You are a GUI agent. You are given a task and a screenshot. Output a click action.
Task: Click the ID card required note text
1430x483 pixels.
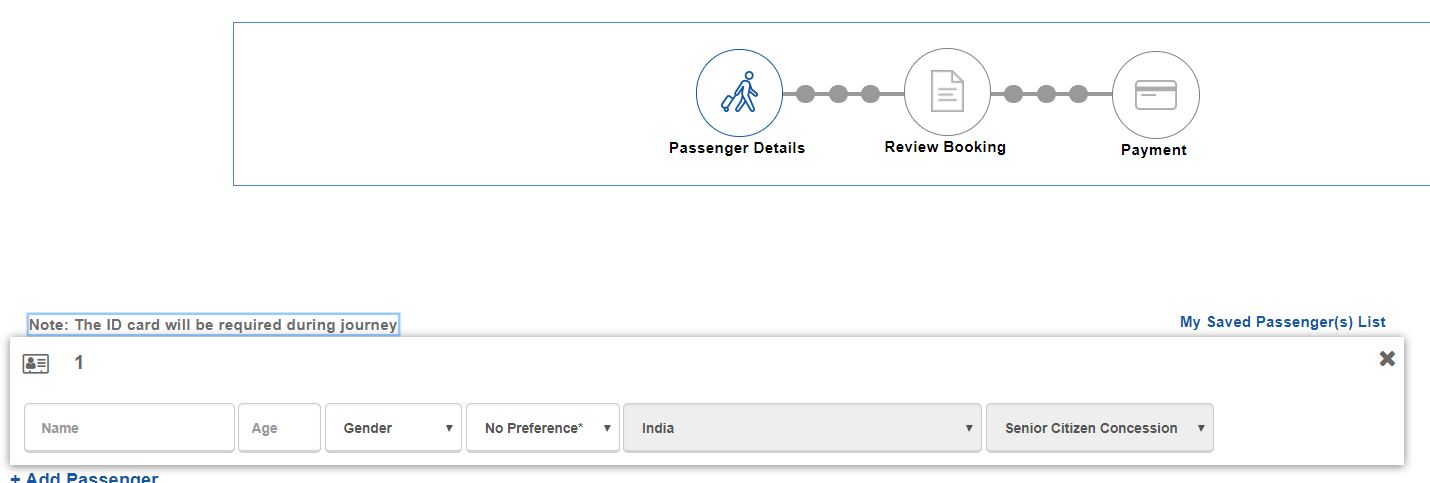(213, 325)
